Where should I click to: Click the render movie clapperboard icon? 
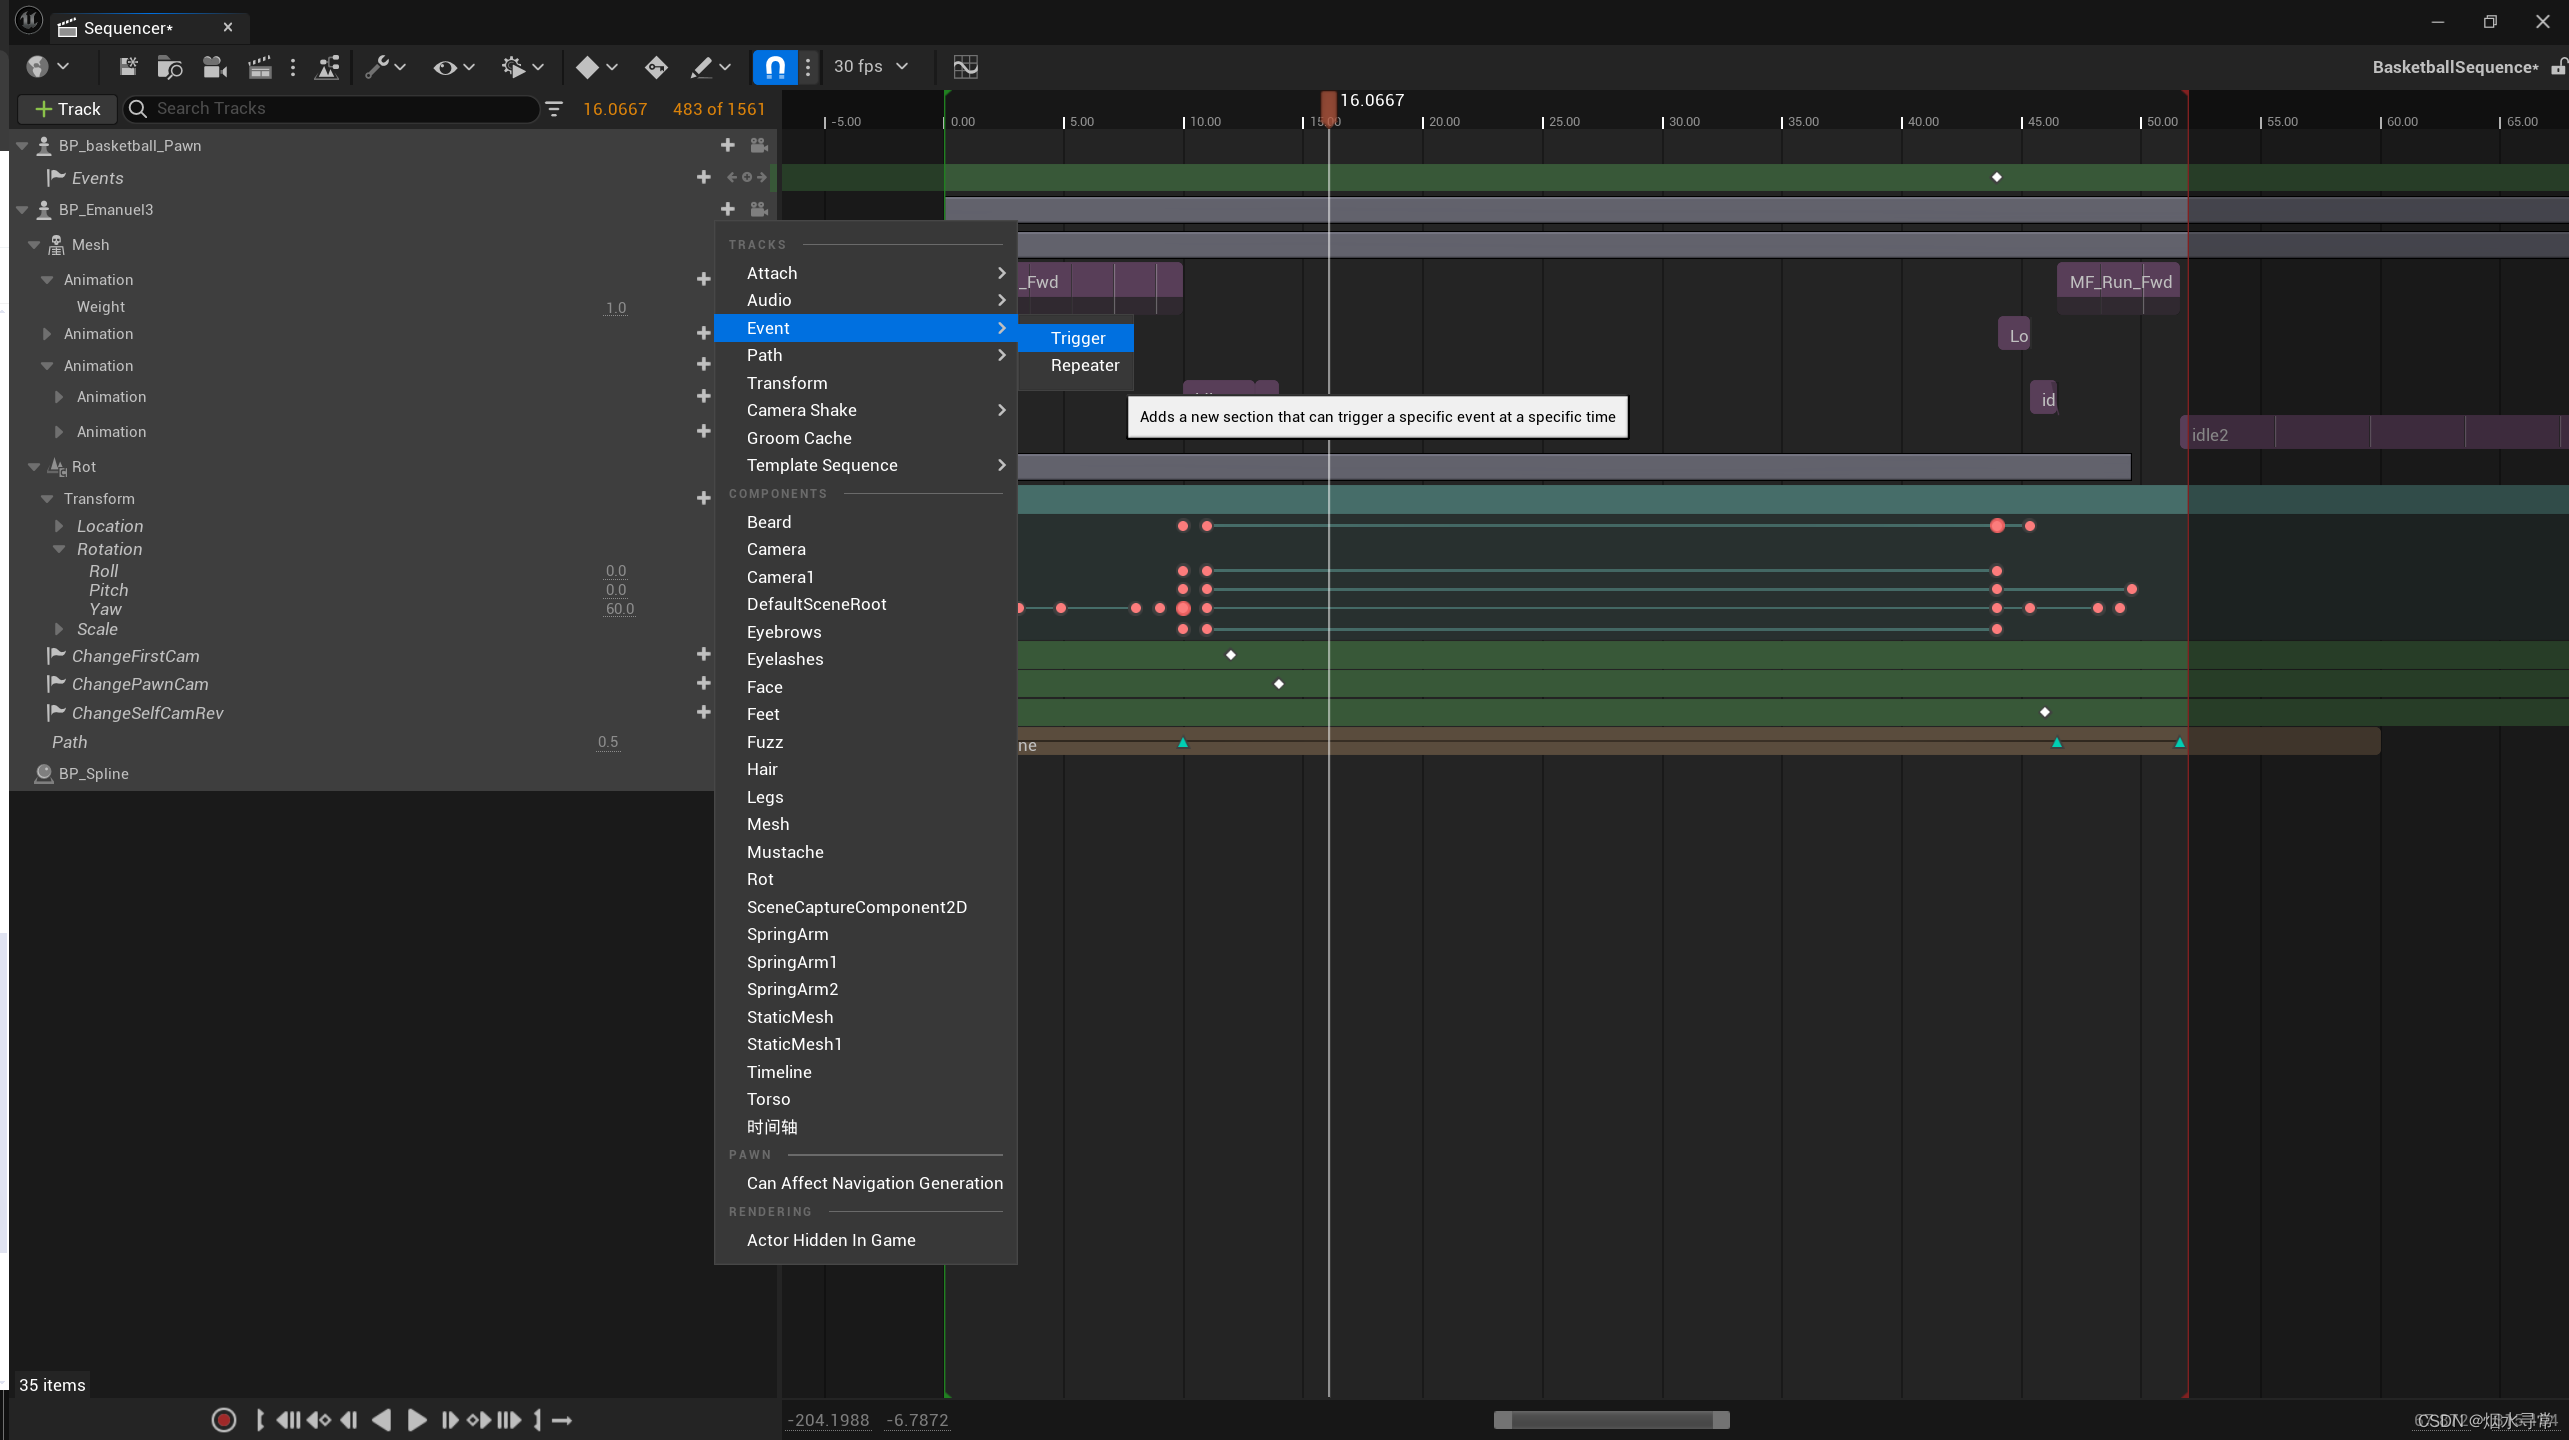point(260,67)
